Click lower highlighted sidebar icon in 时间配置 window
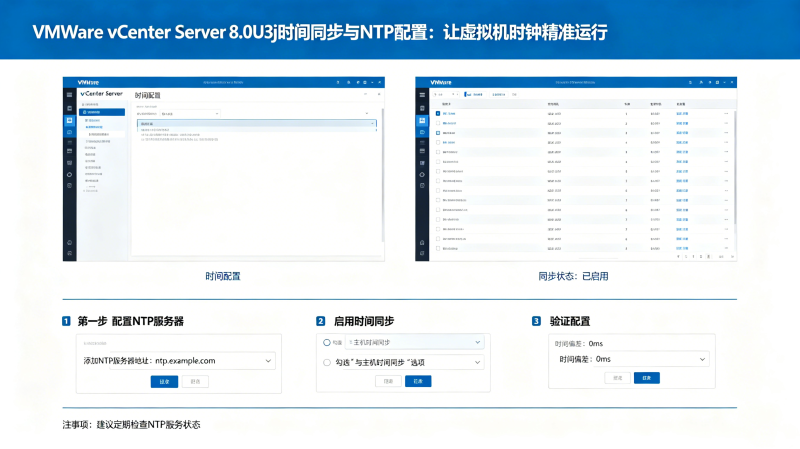 (x=70, y=132)
